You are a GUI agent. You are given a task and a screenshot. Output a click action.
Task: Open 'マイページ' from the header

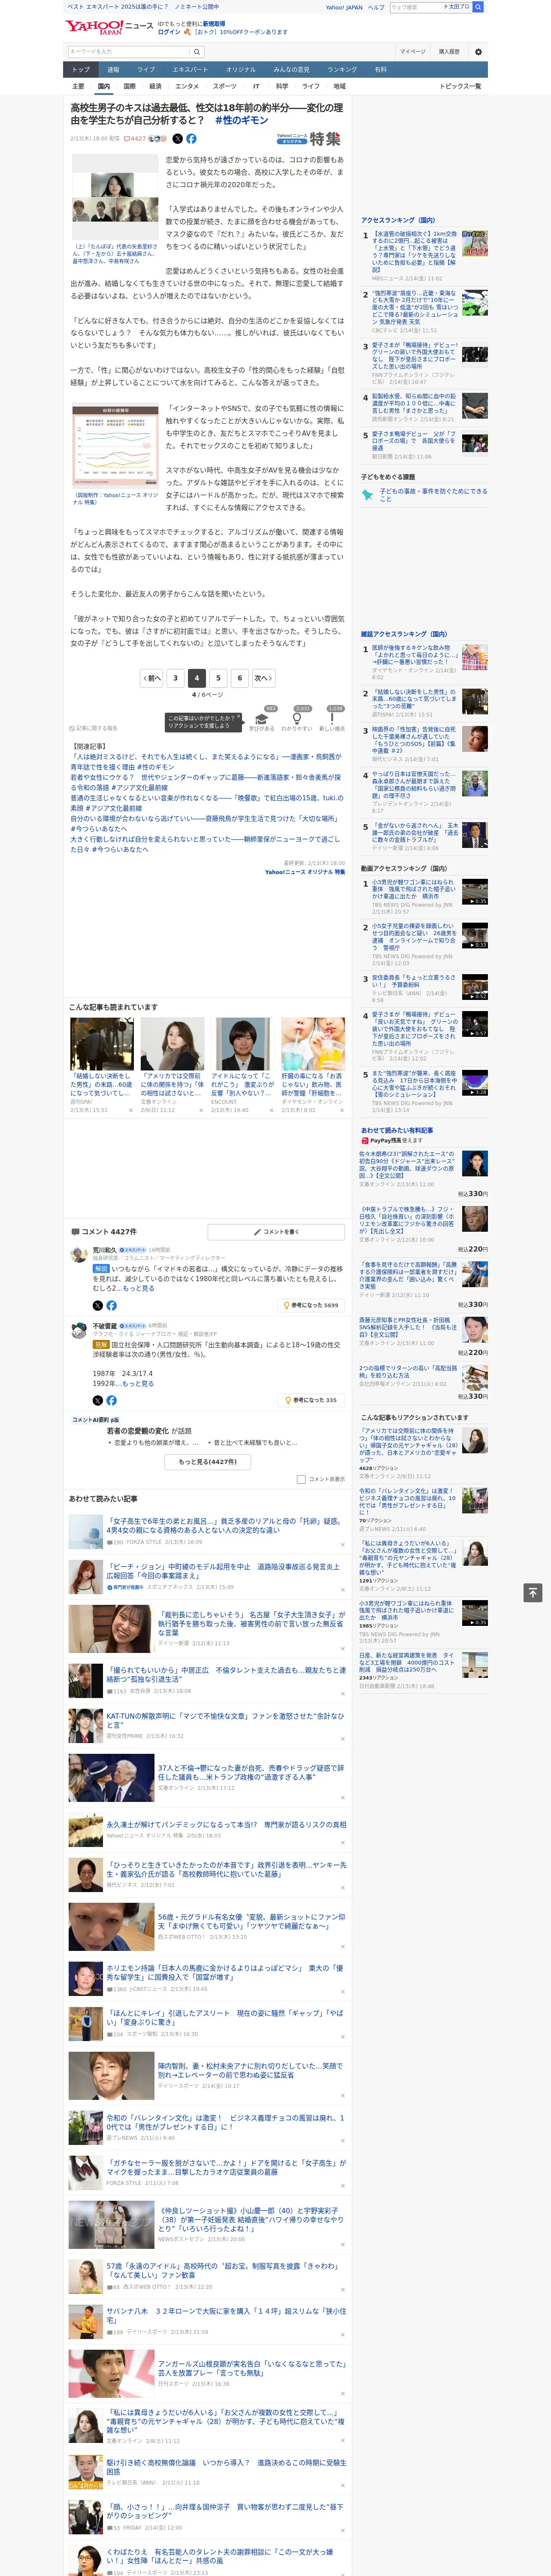click(413, 52)
